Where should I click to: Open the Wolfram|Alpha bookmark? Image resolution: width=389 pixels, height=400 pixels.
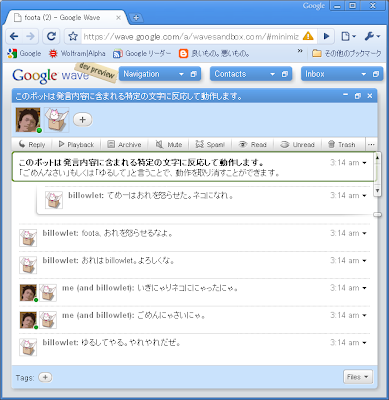click(x=77, y=53)
